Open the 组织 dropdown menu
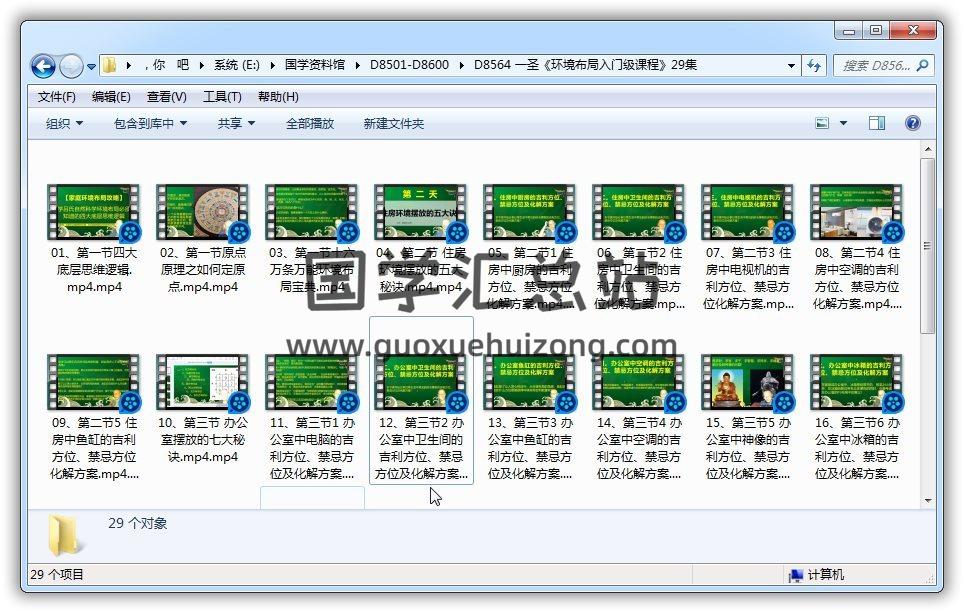The height and width of the screenshot is (613, 964). tap(64, 124)
